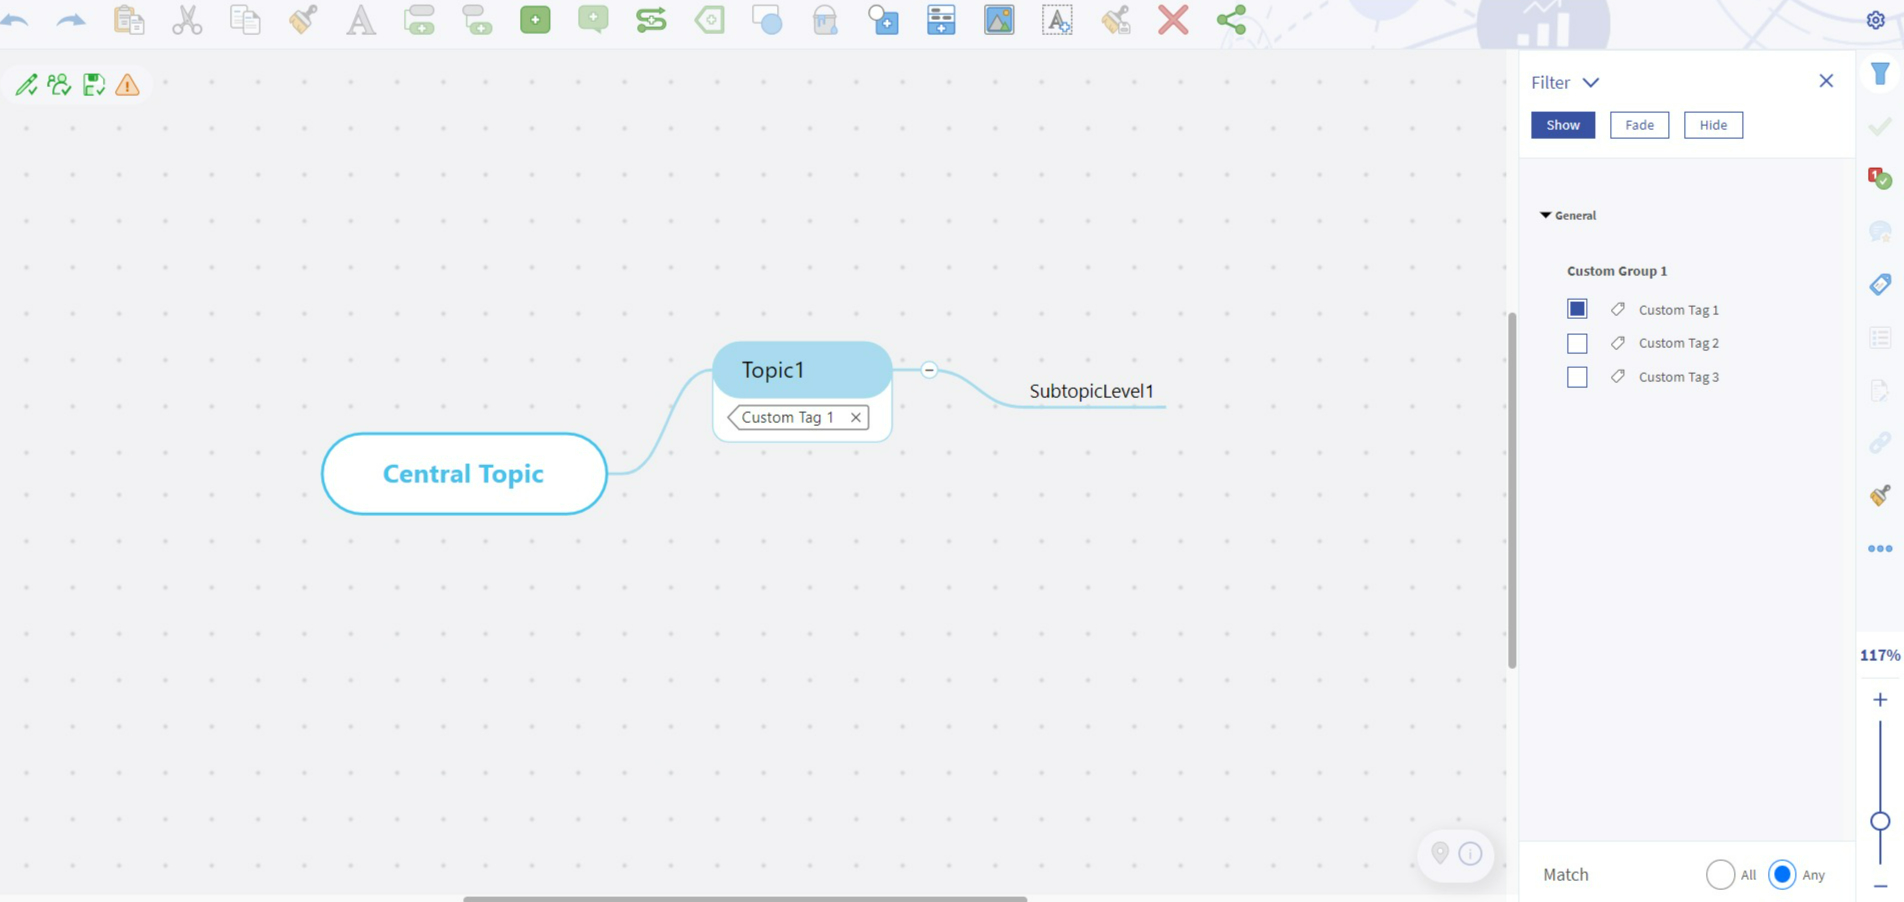
Task: Select the All match radio button
Action: [x=1720, y=874]
